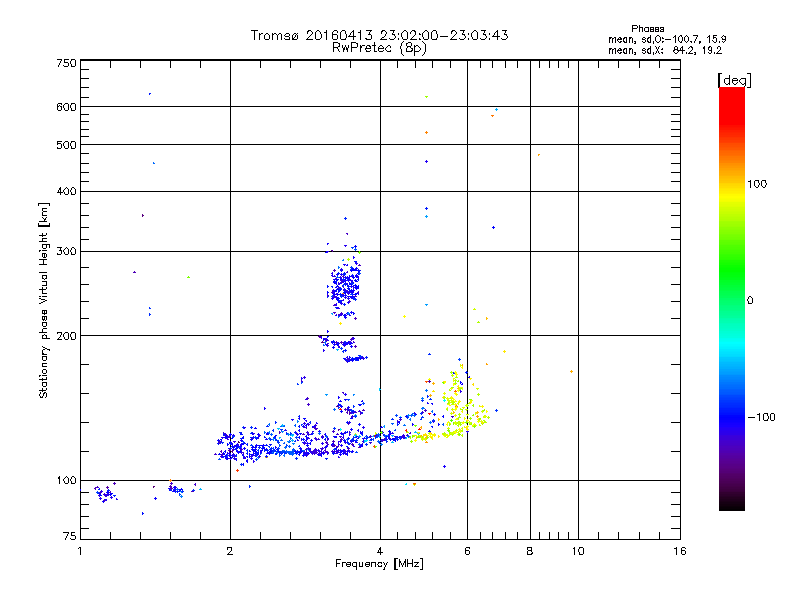
Task: Click the y-axis tick label '75'
Action: click(70, 536)
